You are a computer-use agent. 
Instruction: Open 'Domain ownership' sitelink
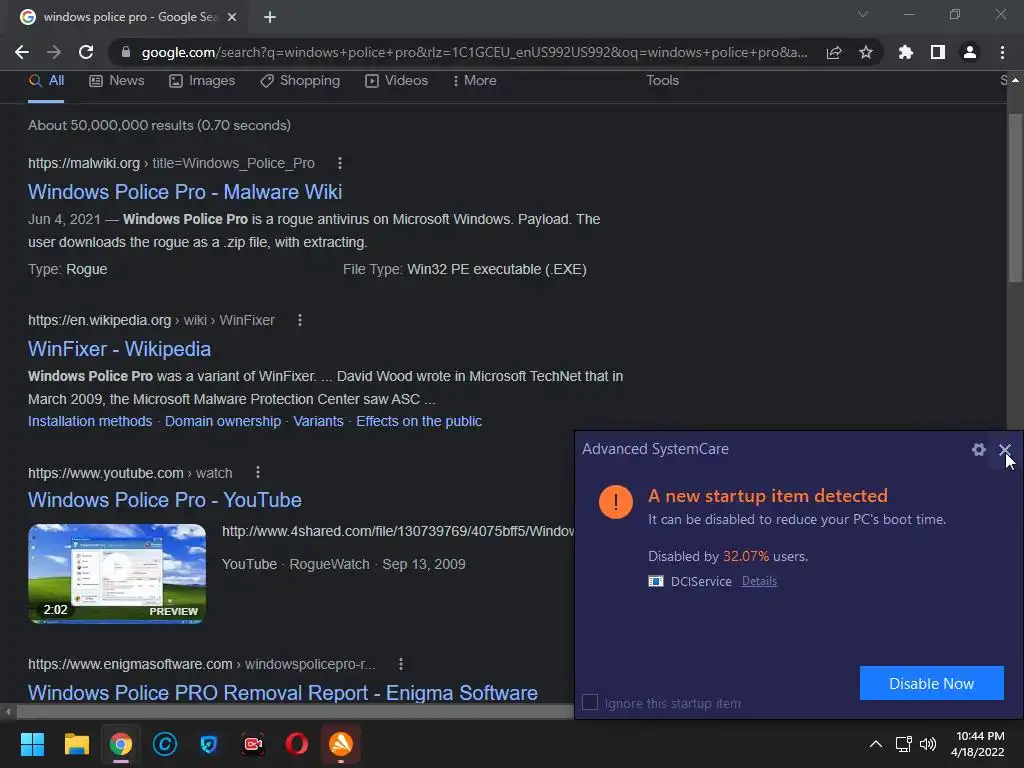223,421
